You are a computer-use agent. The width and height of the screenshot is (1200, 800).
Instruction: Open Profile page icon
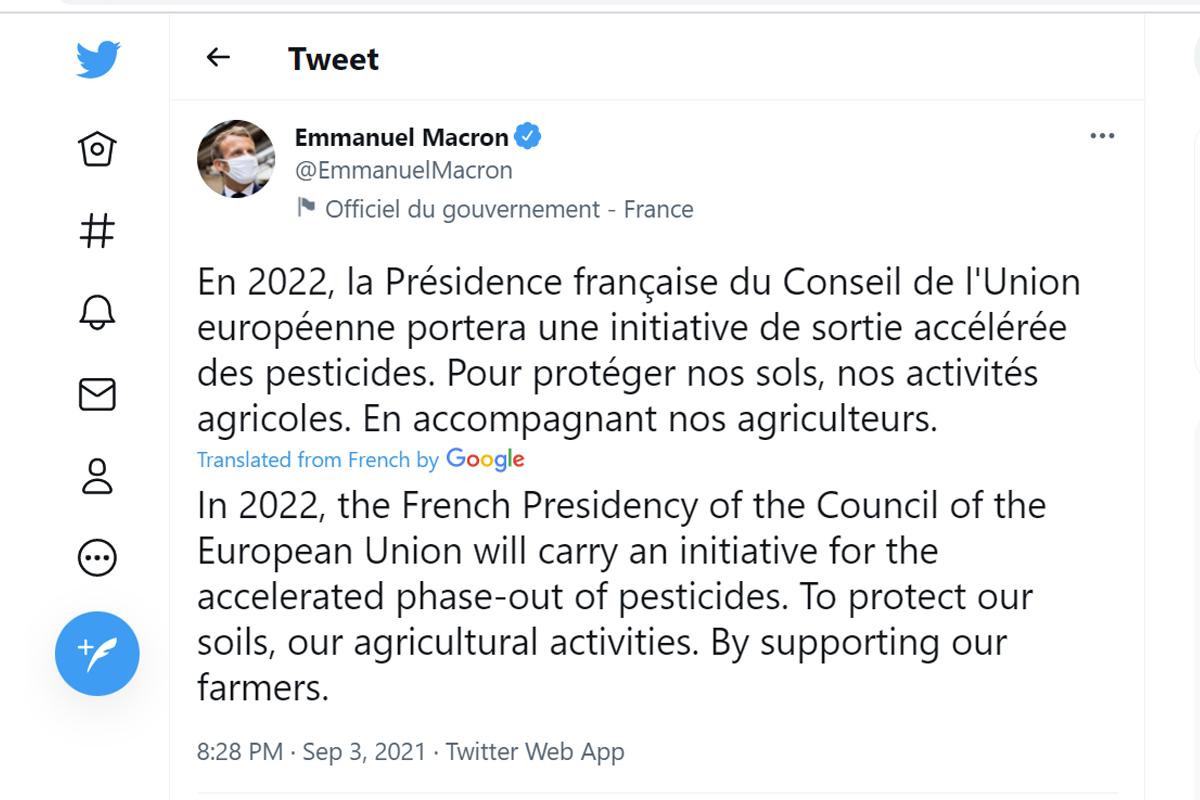97,475
